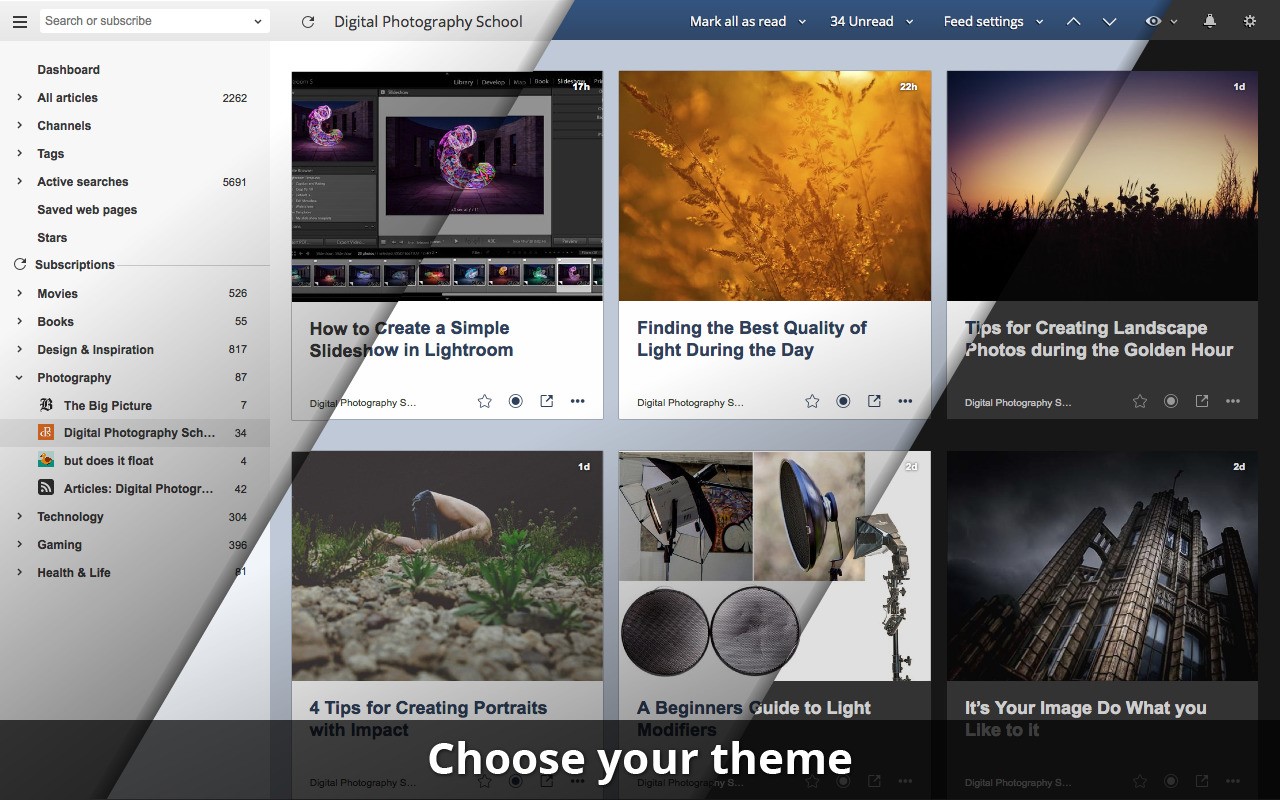Collapse the Photography folder
The image size is (1280, 800).
(x=20, y=377)
